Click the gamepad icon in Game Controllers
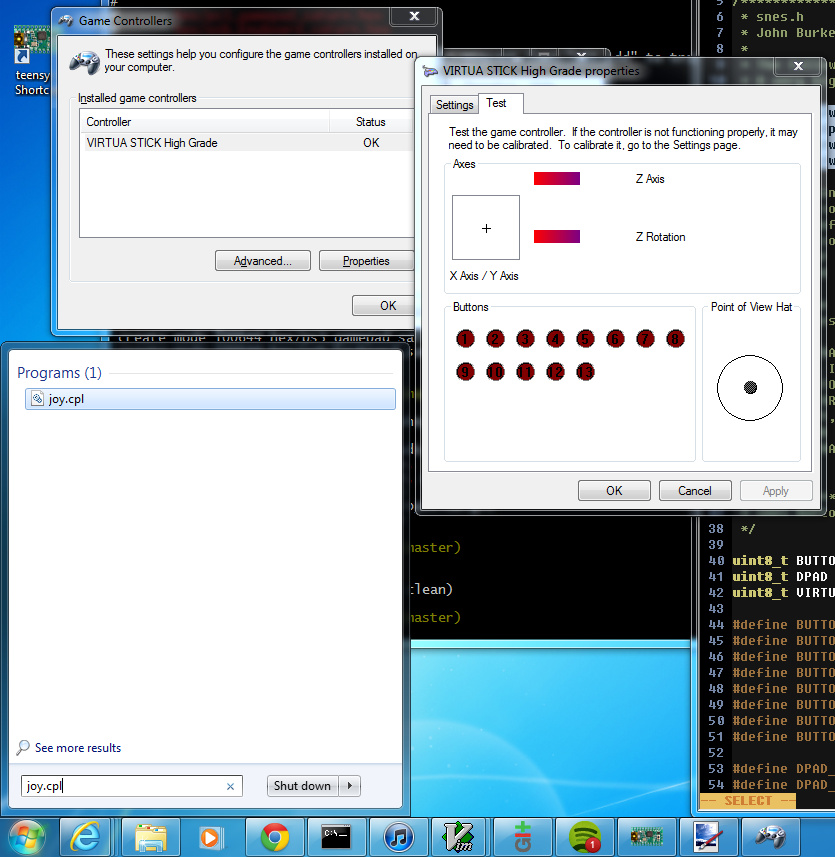835x857 pixels. pos(85,62)
